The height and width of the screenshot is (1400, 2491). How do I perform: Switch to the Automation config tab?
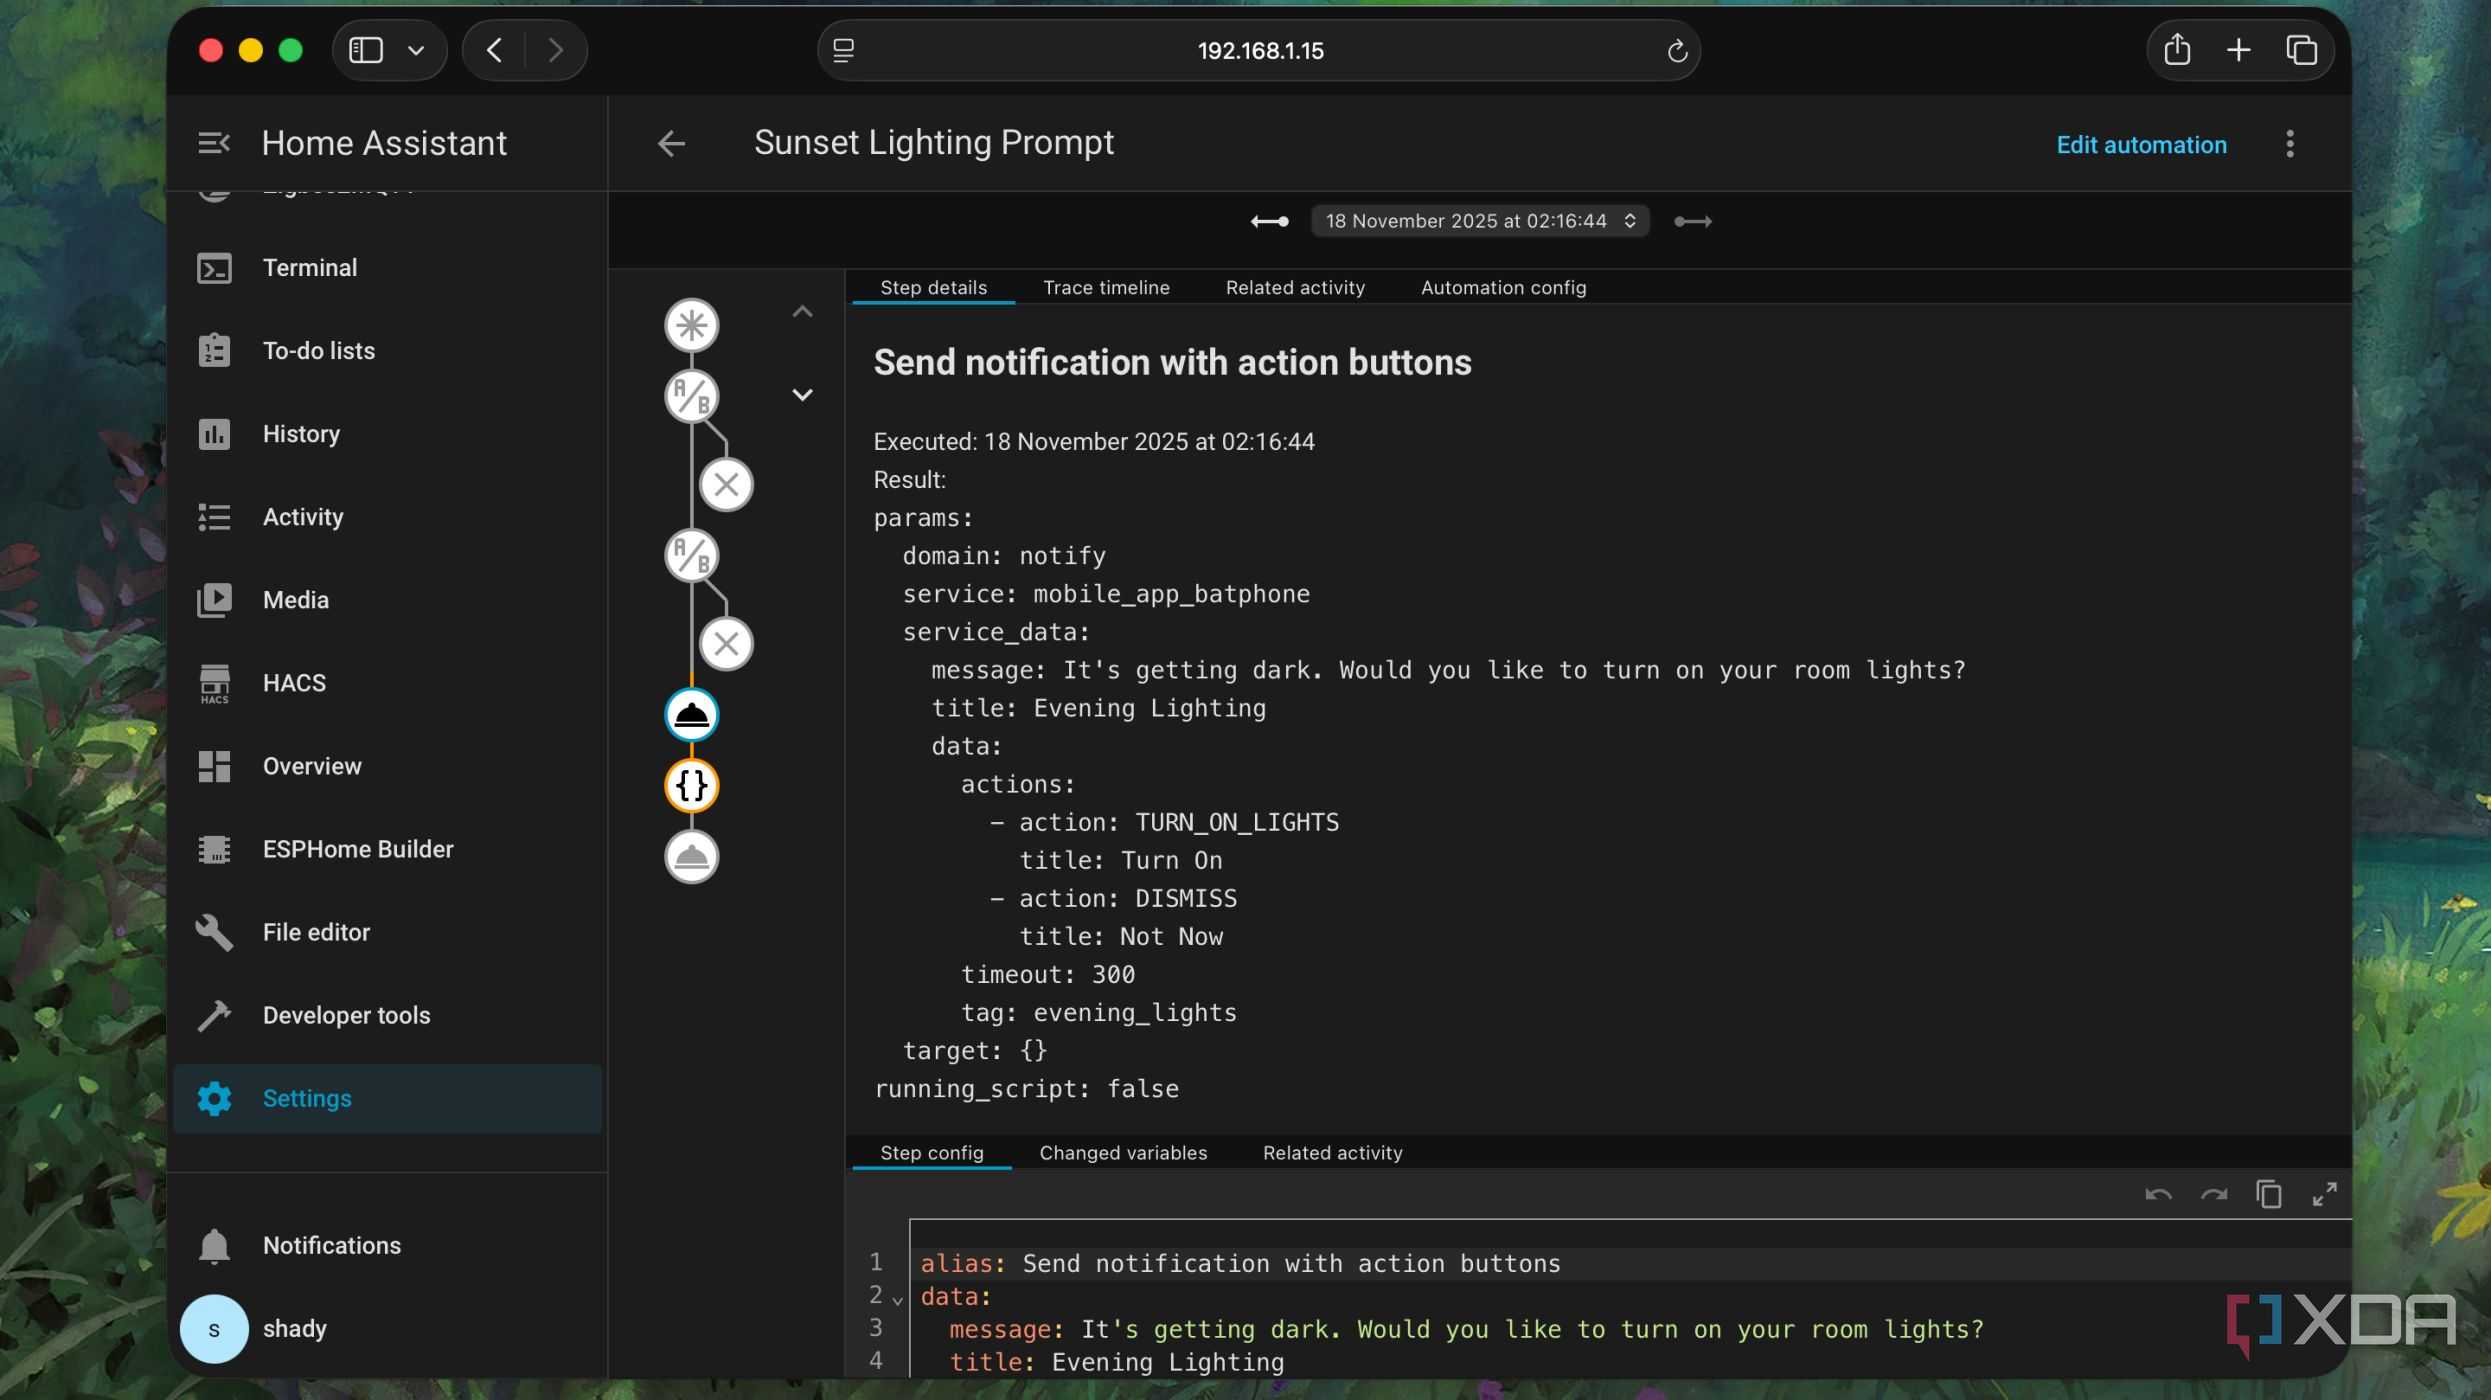pyautogui.click(x=1503, y=288)
